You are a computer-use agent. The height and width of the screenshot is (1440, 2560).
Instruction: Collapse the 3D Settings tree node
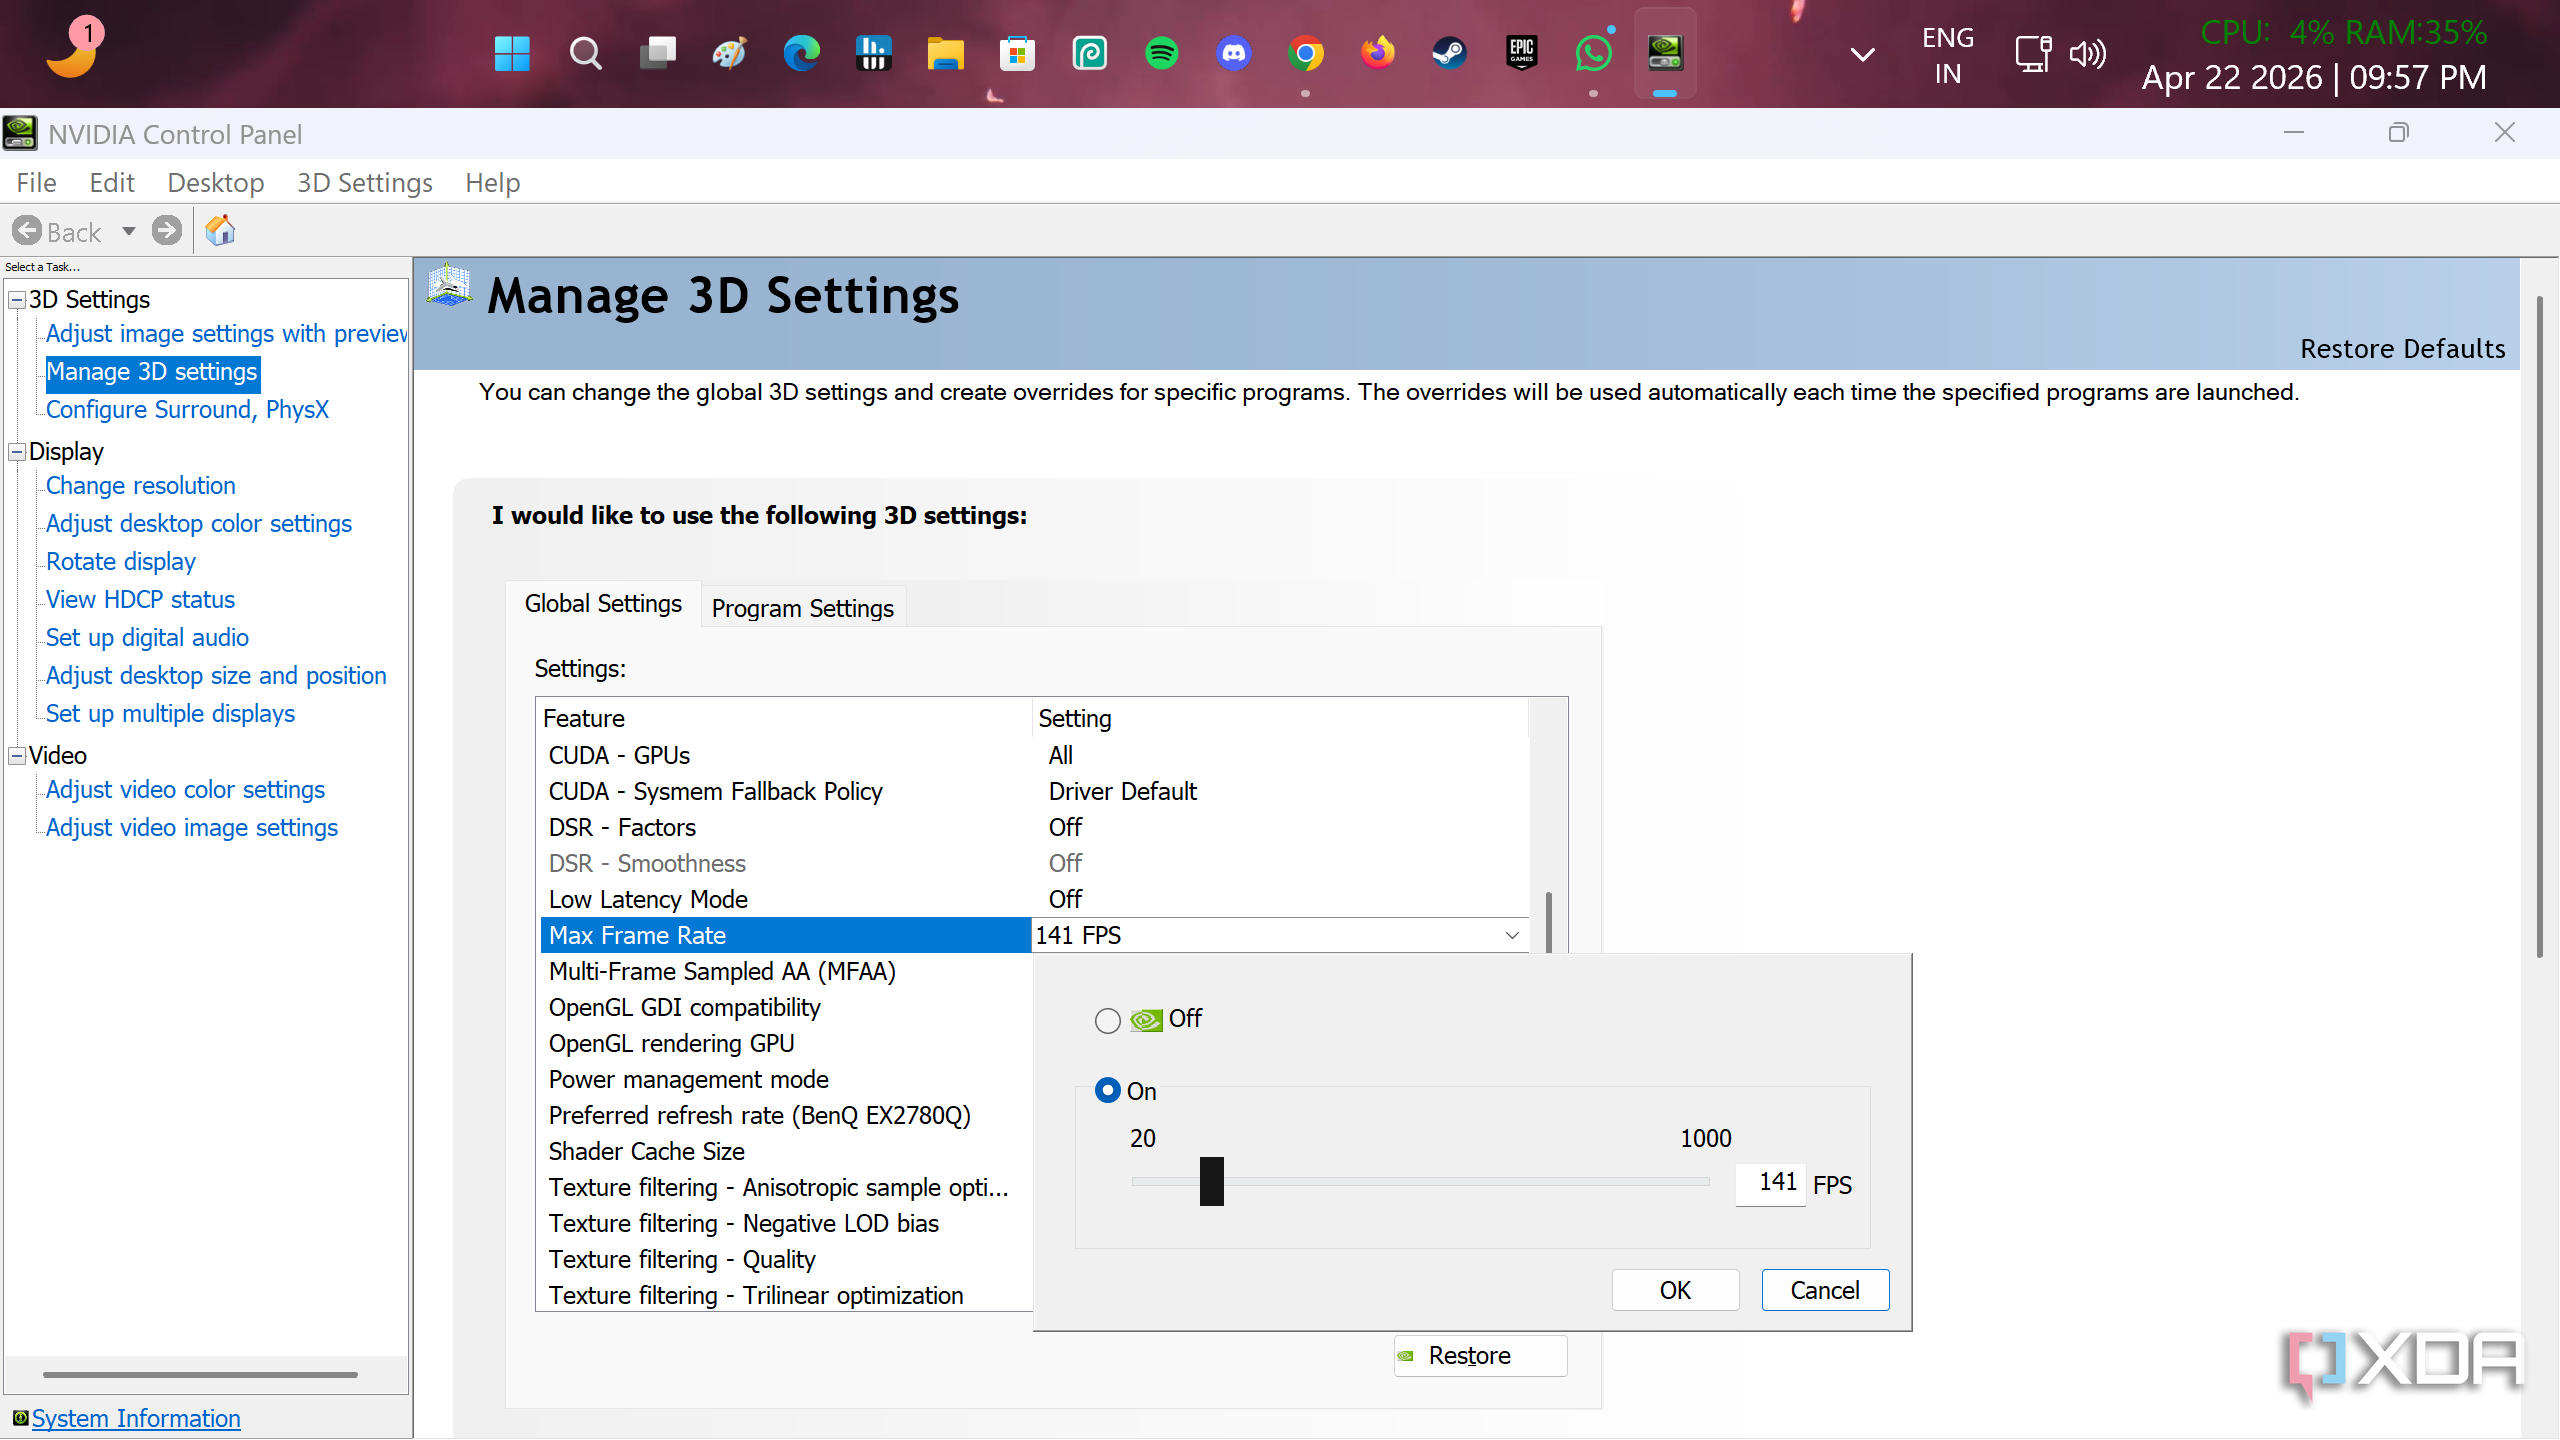pyautogui.click(x=17, y=300)
